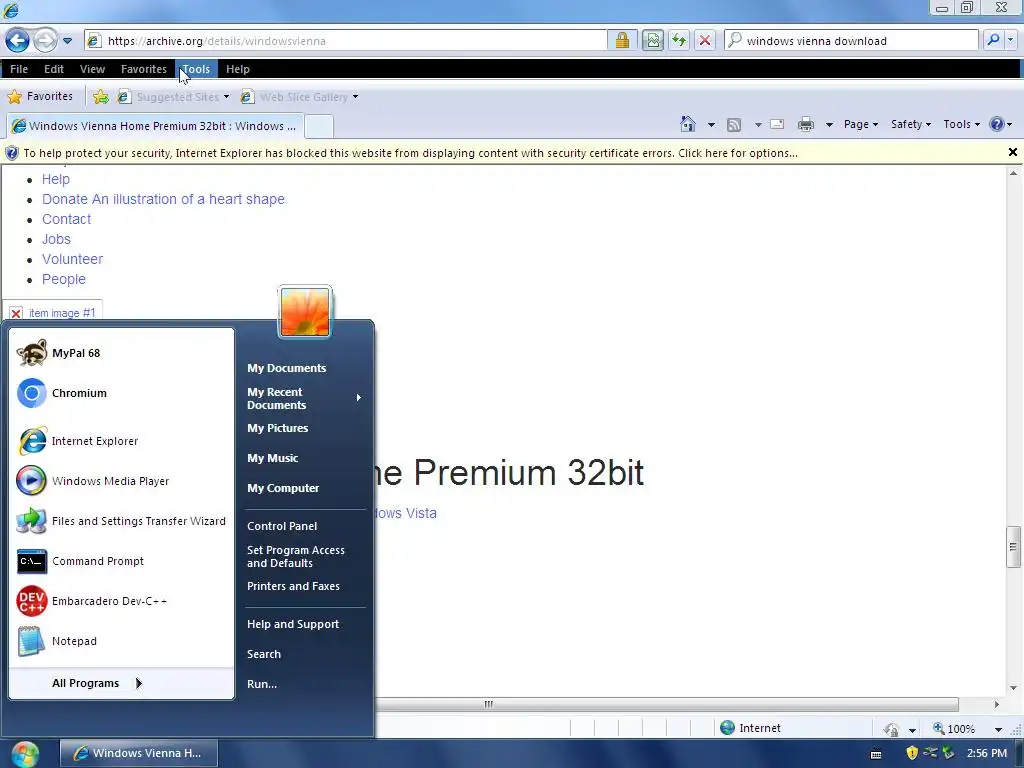Launch Command Prompt from Start menu
Image resolution: width=1024 pixels, height=768 pixels.
coord(121,561)
